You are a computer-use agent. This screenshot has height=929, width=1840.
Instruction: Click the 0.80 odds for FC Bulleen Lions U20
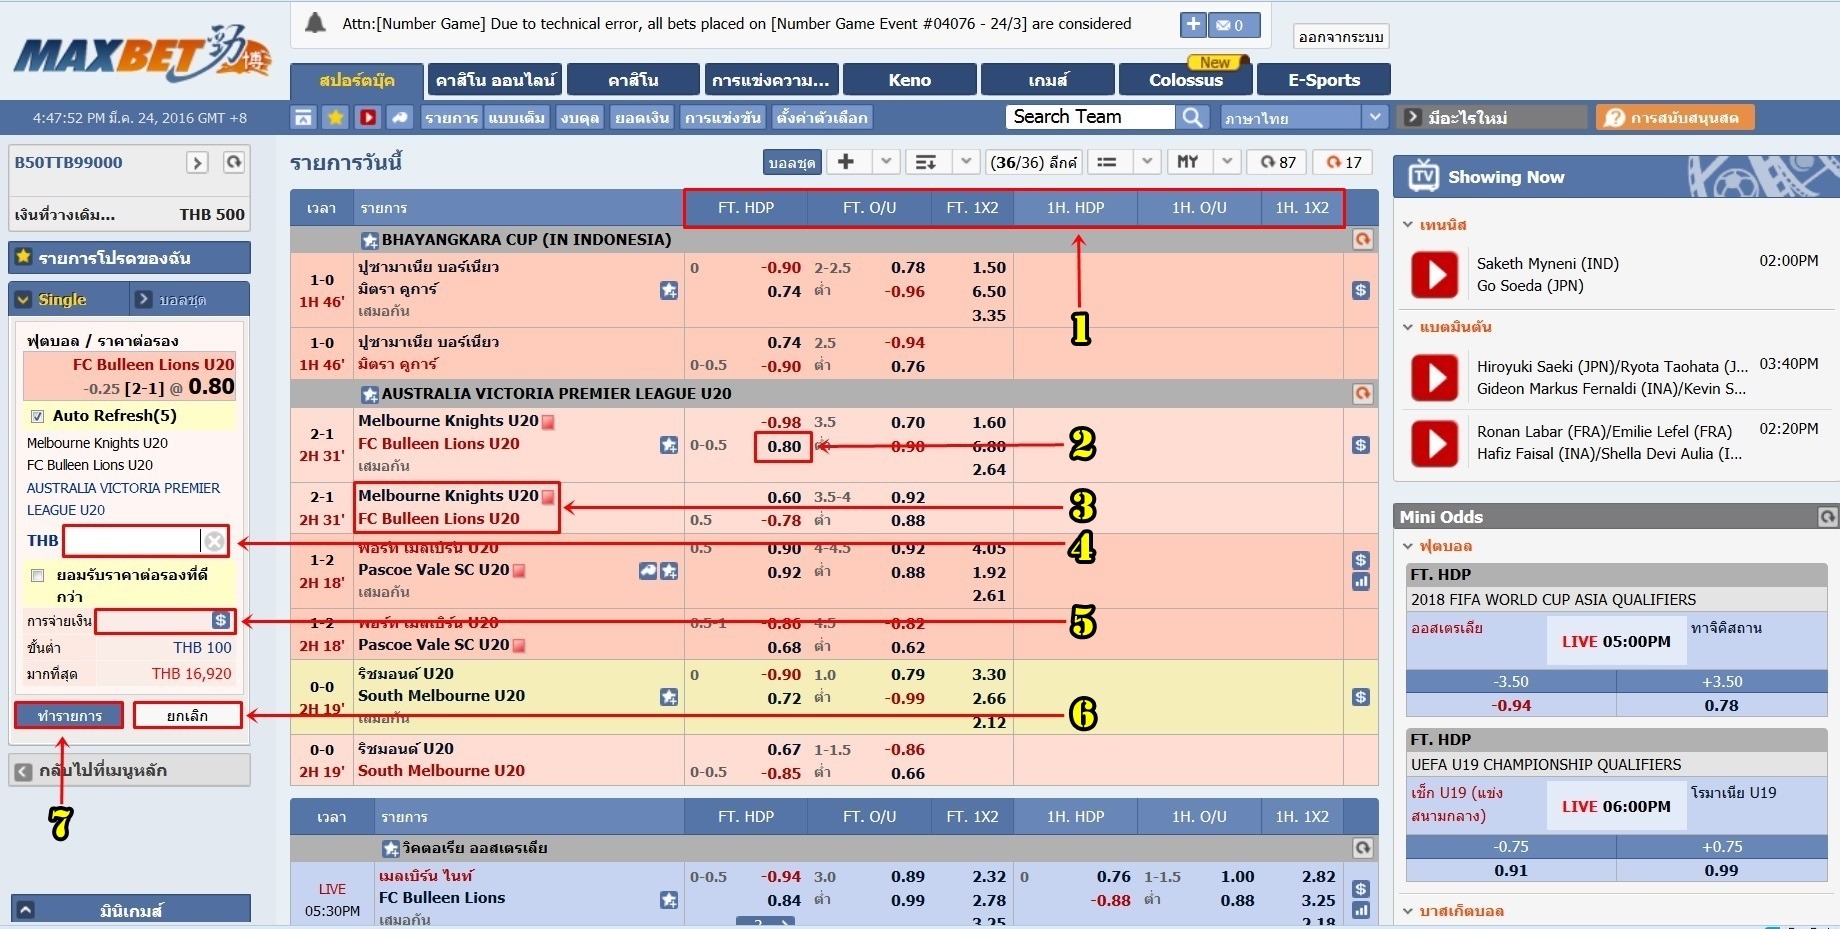(x=784, y=446)
